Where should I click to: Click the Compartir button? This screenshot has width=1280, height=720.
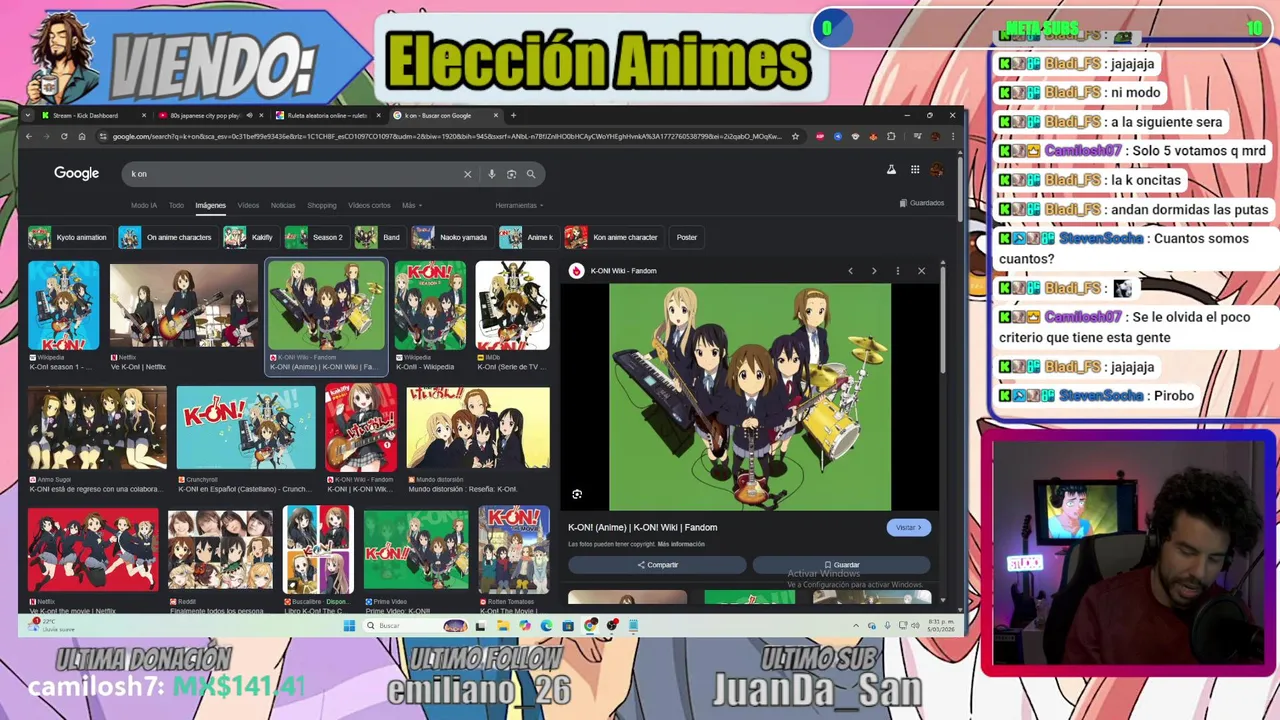[x=658, y=565]
